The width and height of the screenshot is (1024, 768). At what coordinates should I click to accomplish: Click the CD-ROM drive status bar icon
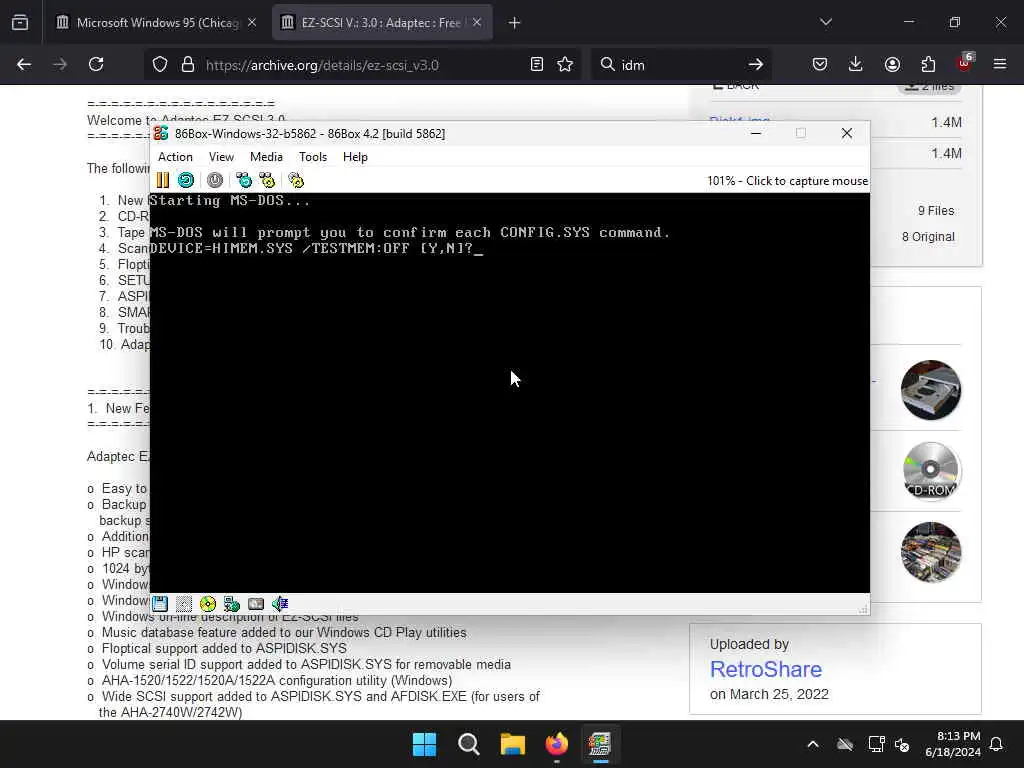(208, 604)
